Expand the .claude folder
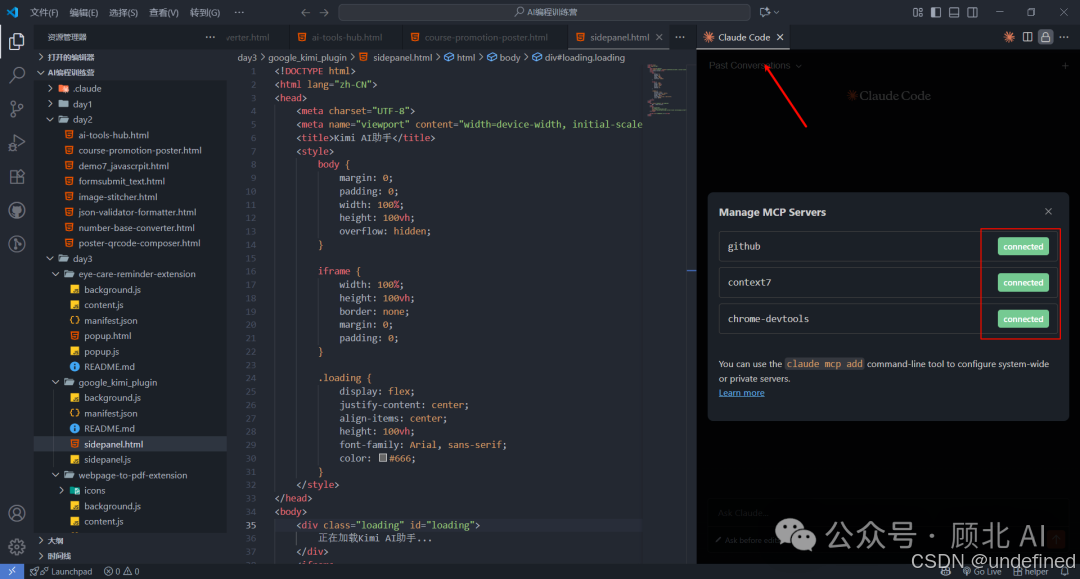Screen dimensions: 1080x579 (130, 88)
